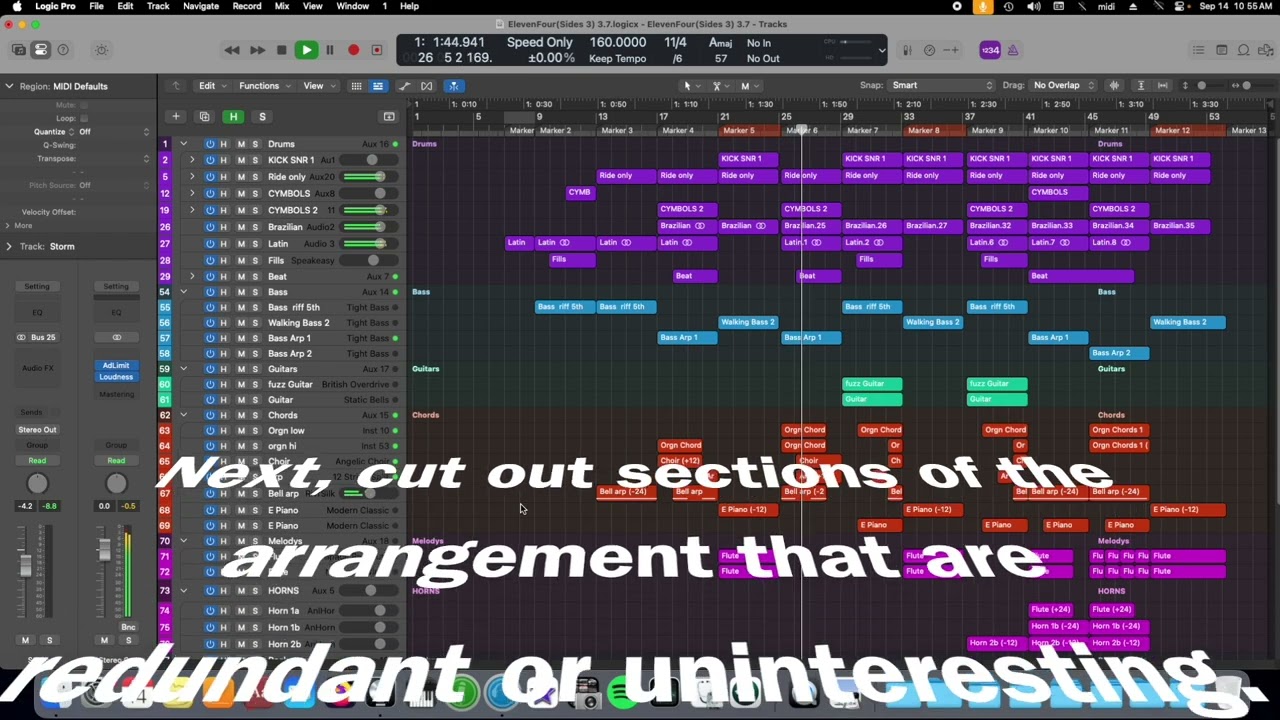1280x720 pixels.
Task: Click the Rewind transport button
Action: 232,50
